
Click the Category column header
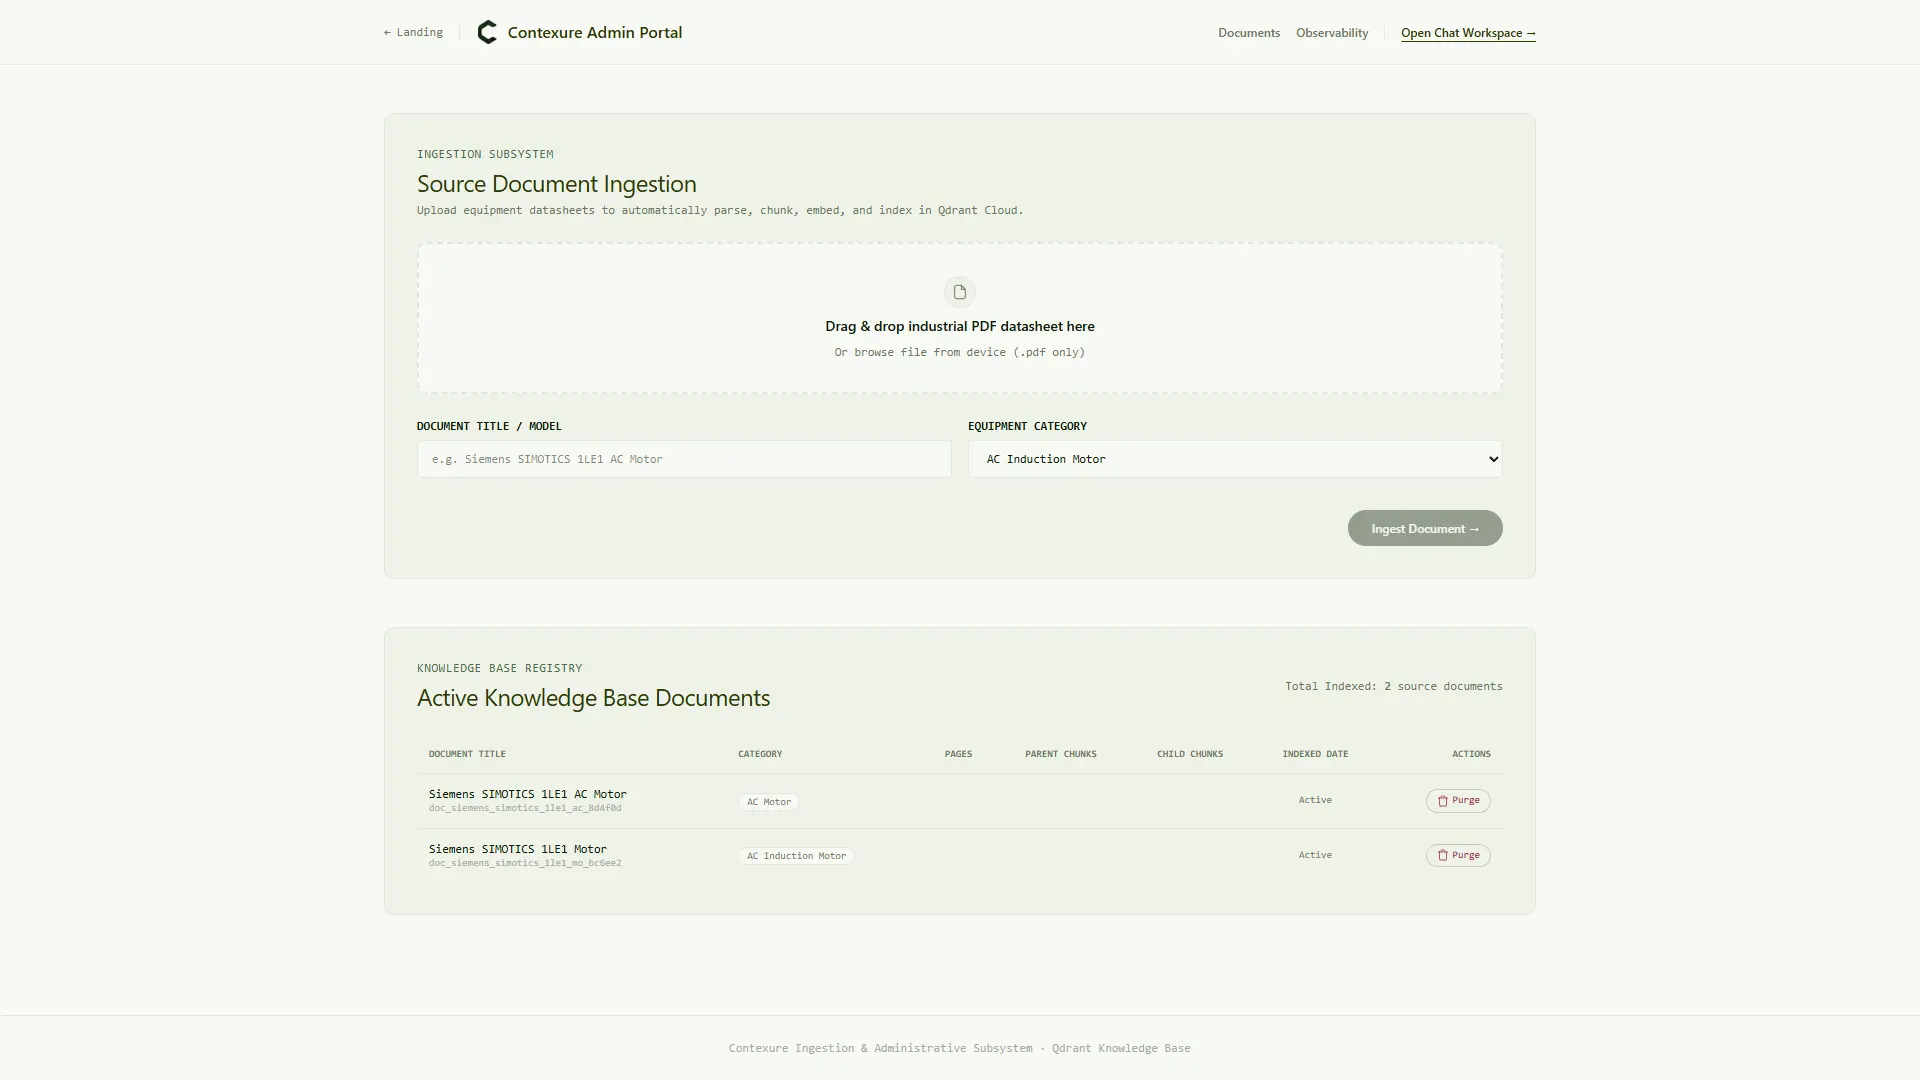[760, 754]
